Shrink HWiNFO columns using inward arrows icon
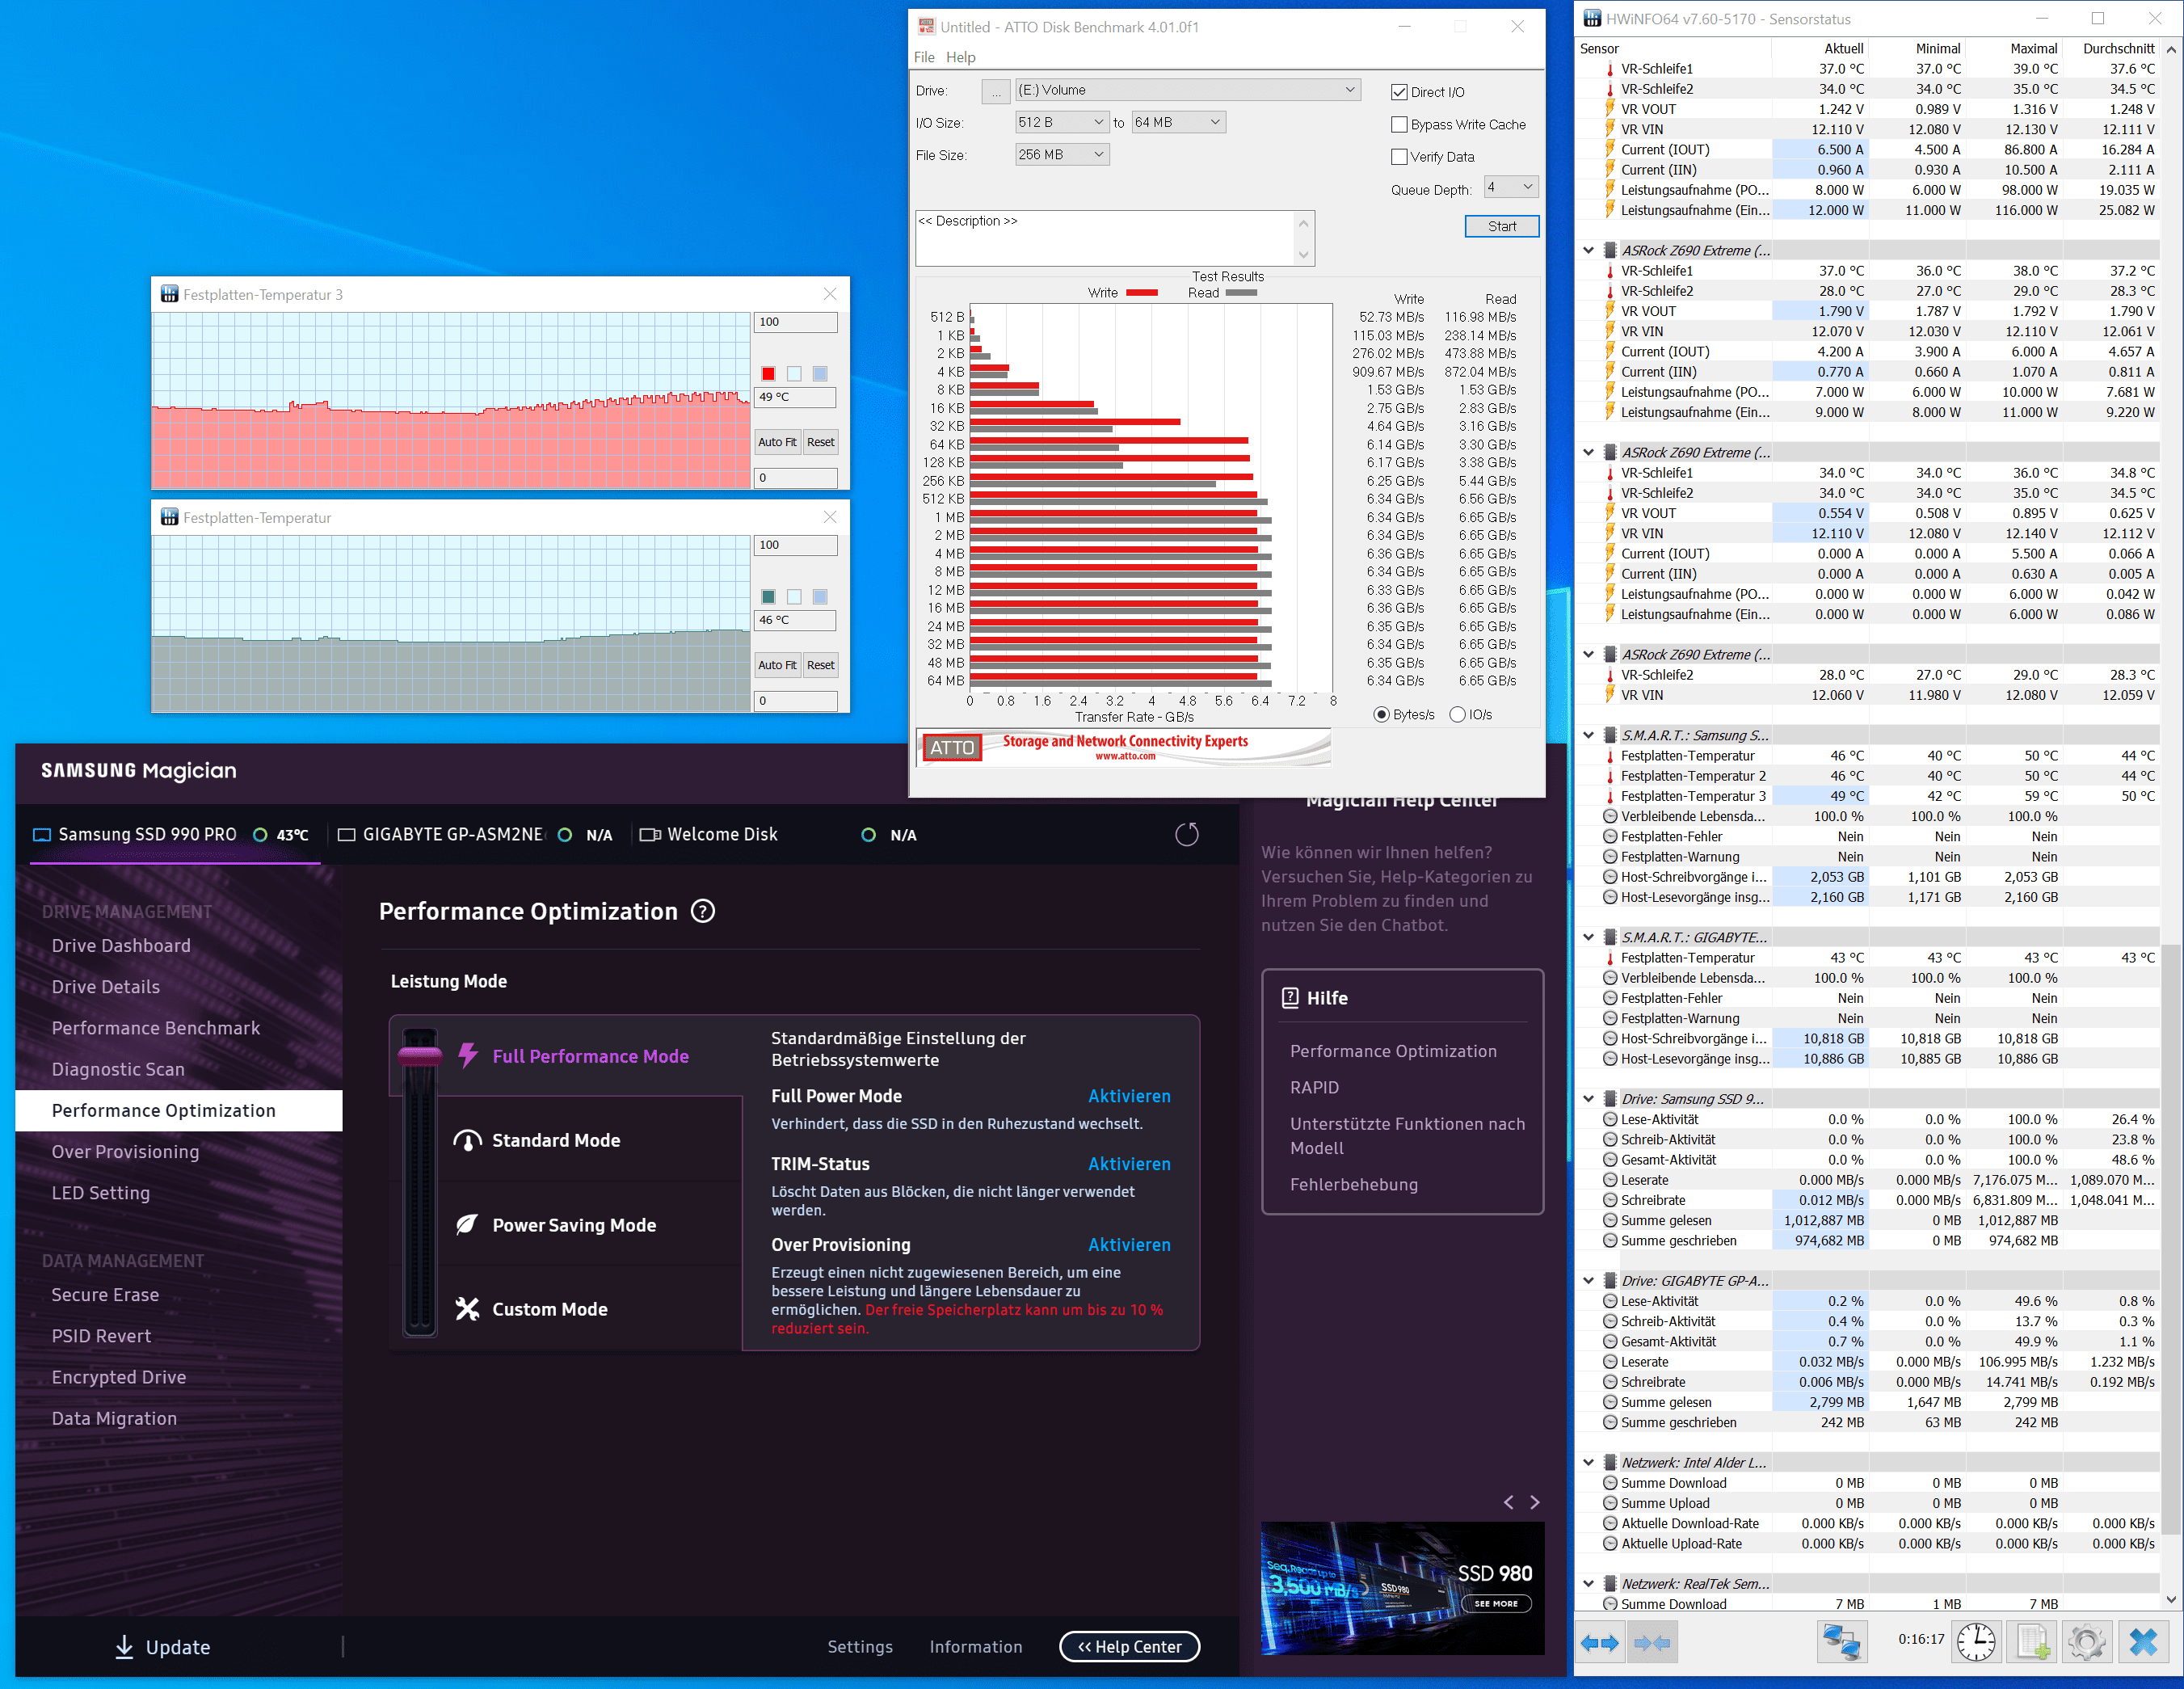2184x1689 pixels. click(x=1651, y=1643)
